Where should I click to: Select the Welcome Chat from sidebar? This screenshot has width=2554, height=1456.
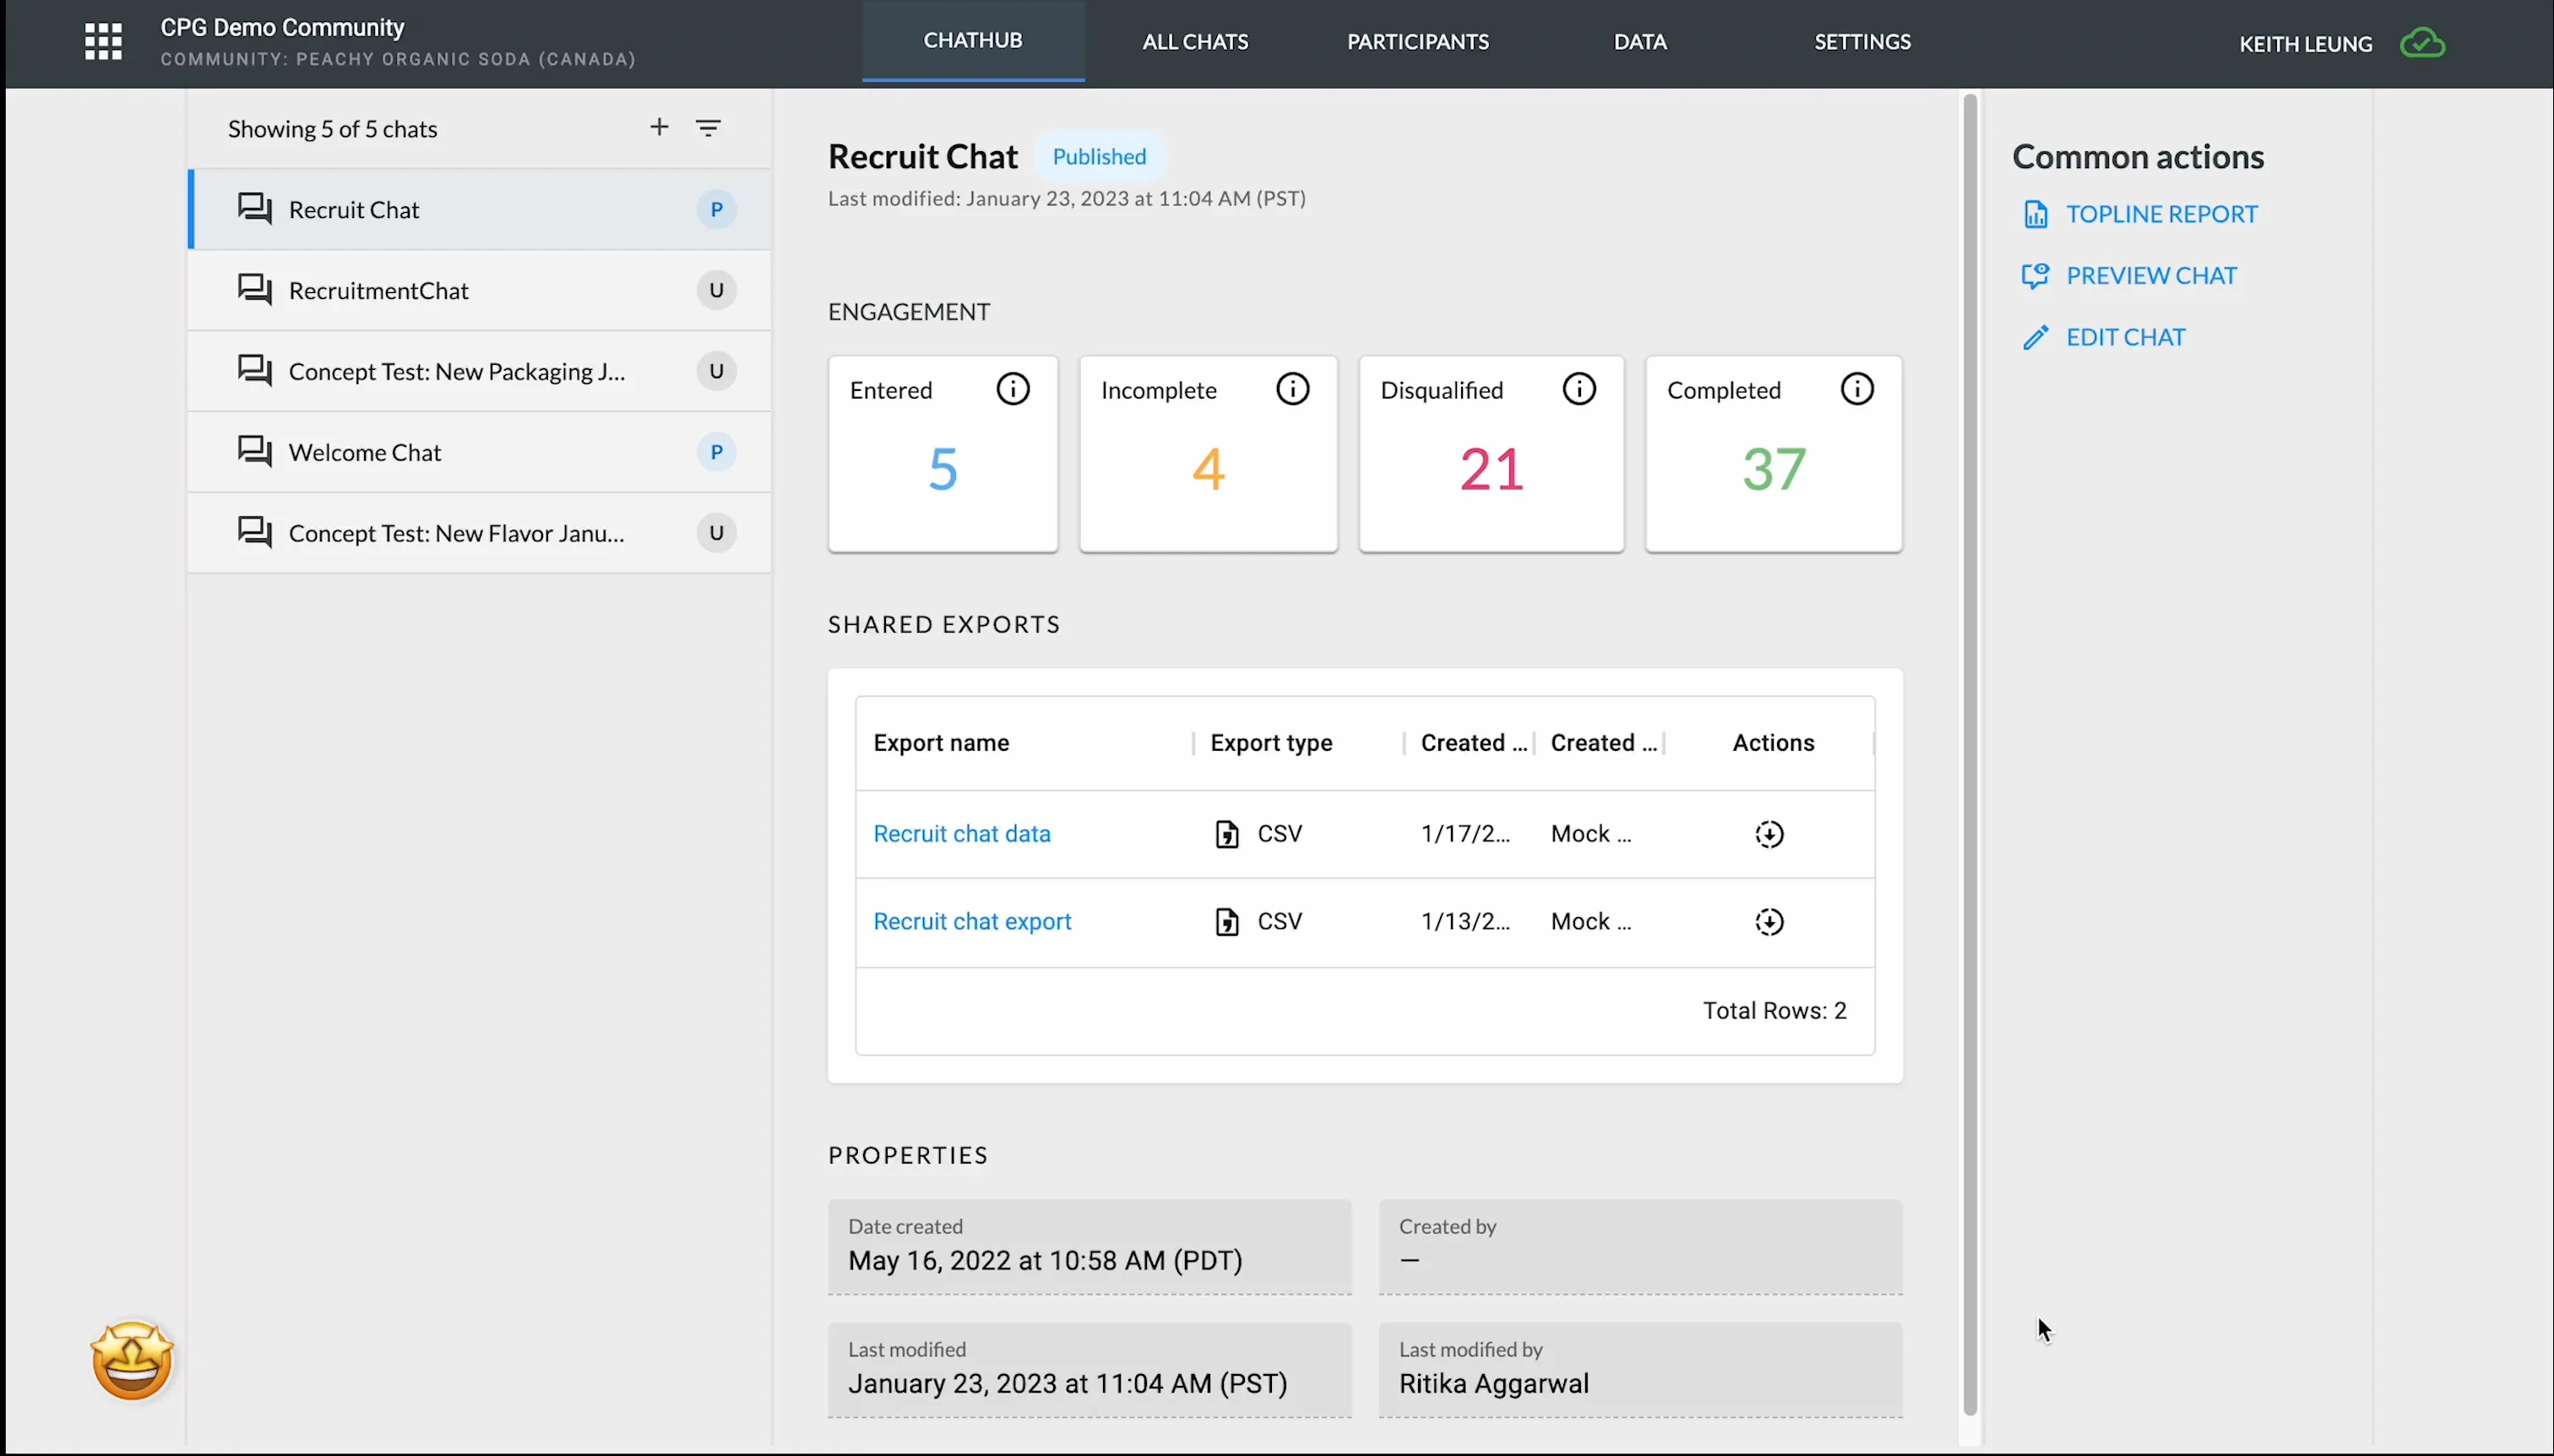coord(365,453)
